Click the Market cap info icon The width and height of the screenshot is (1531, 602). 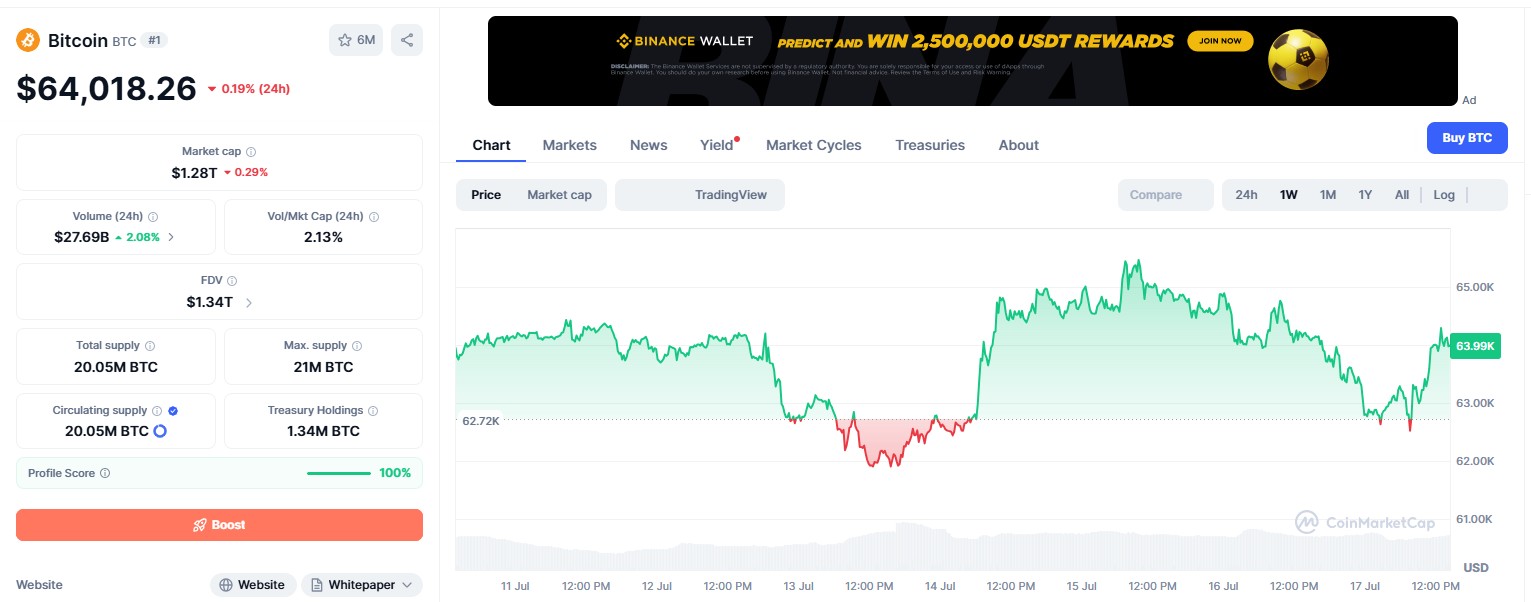point(251,152)
